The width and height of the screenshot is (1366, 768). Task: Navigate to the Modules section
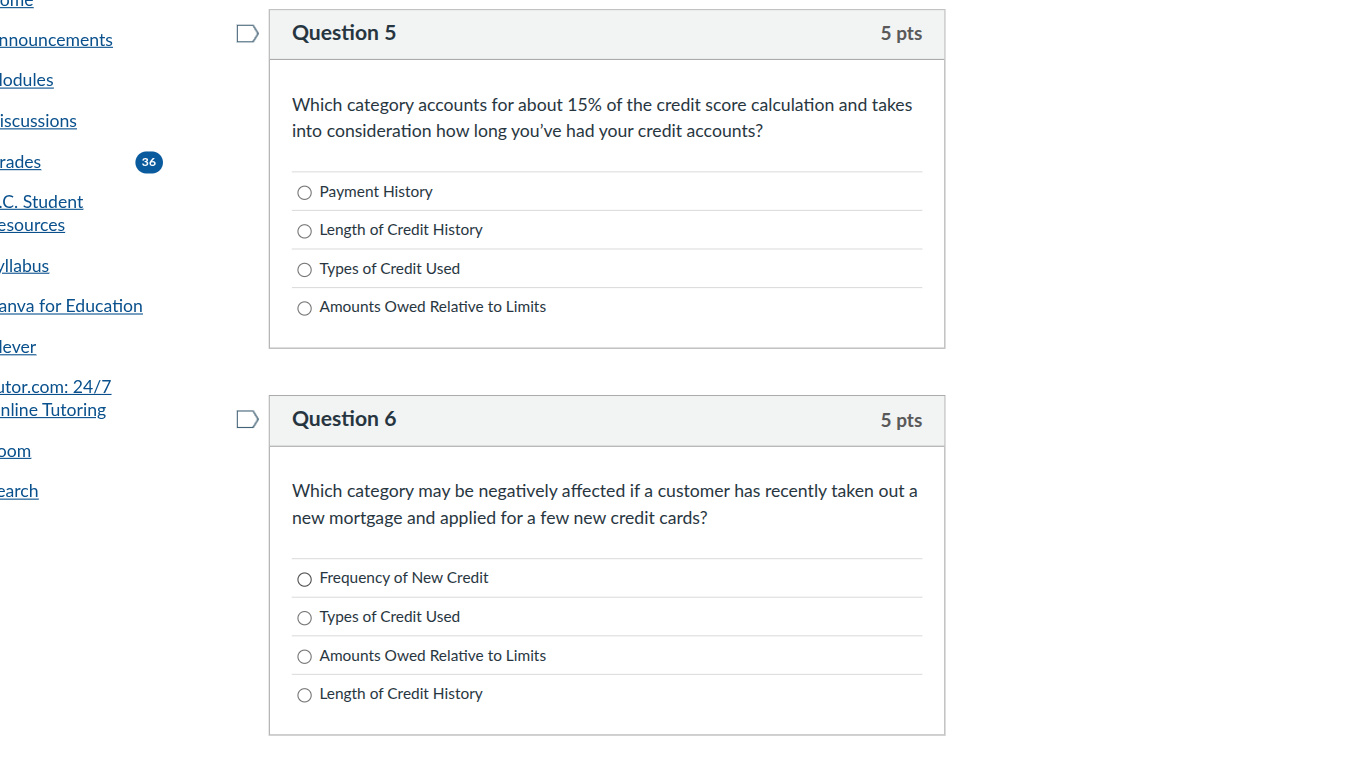pyautogui.click(x=27, y=80)
